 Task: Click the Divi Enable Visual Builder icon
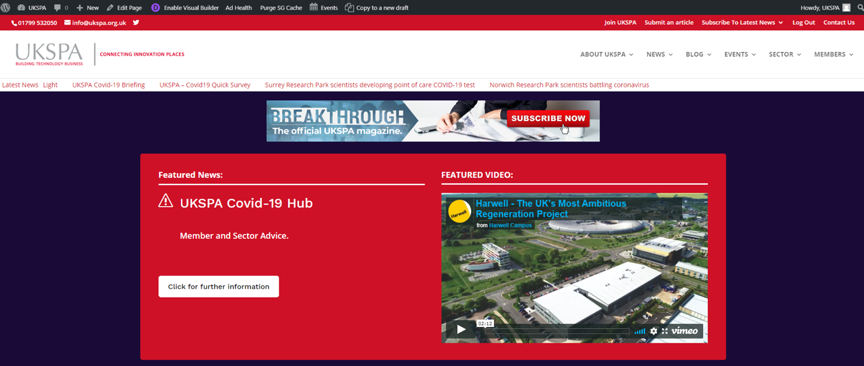point(155,8)
